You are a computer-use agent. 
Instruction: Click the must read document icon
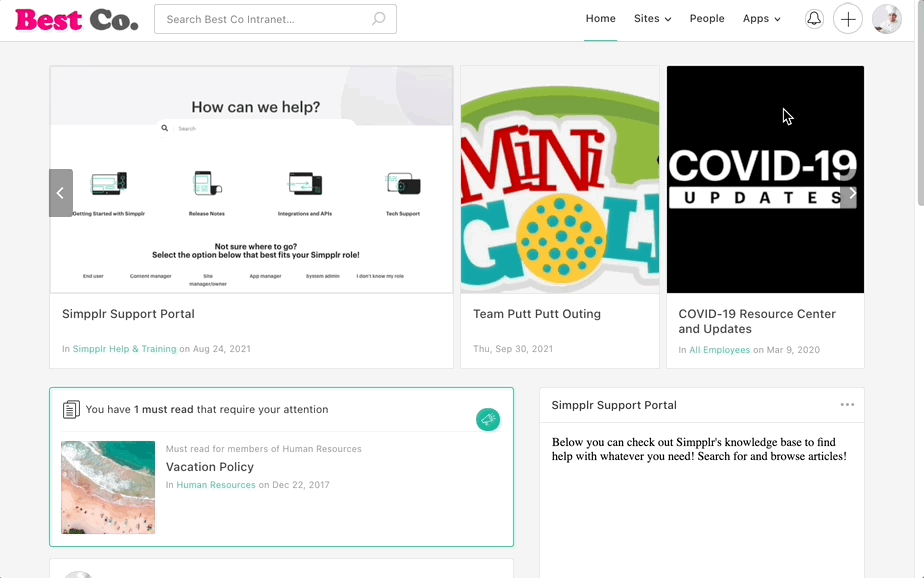point(71,409)
